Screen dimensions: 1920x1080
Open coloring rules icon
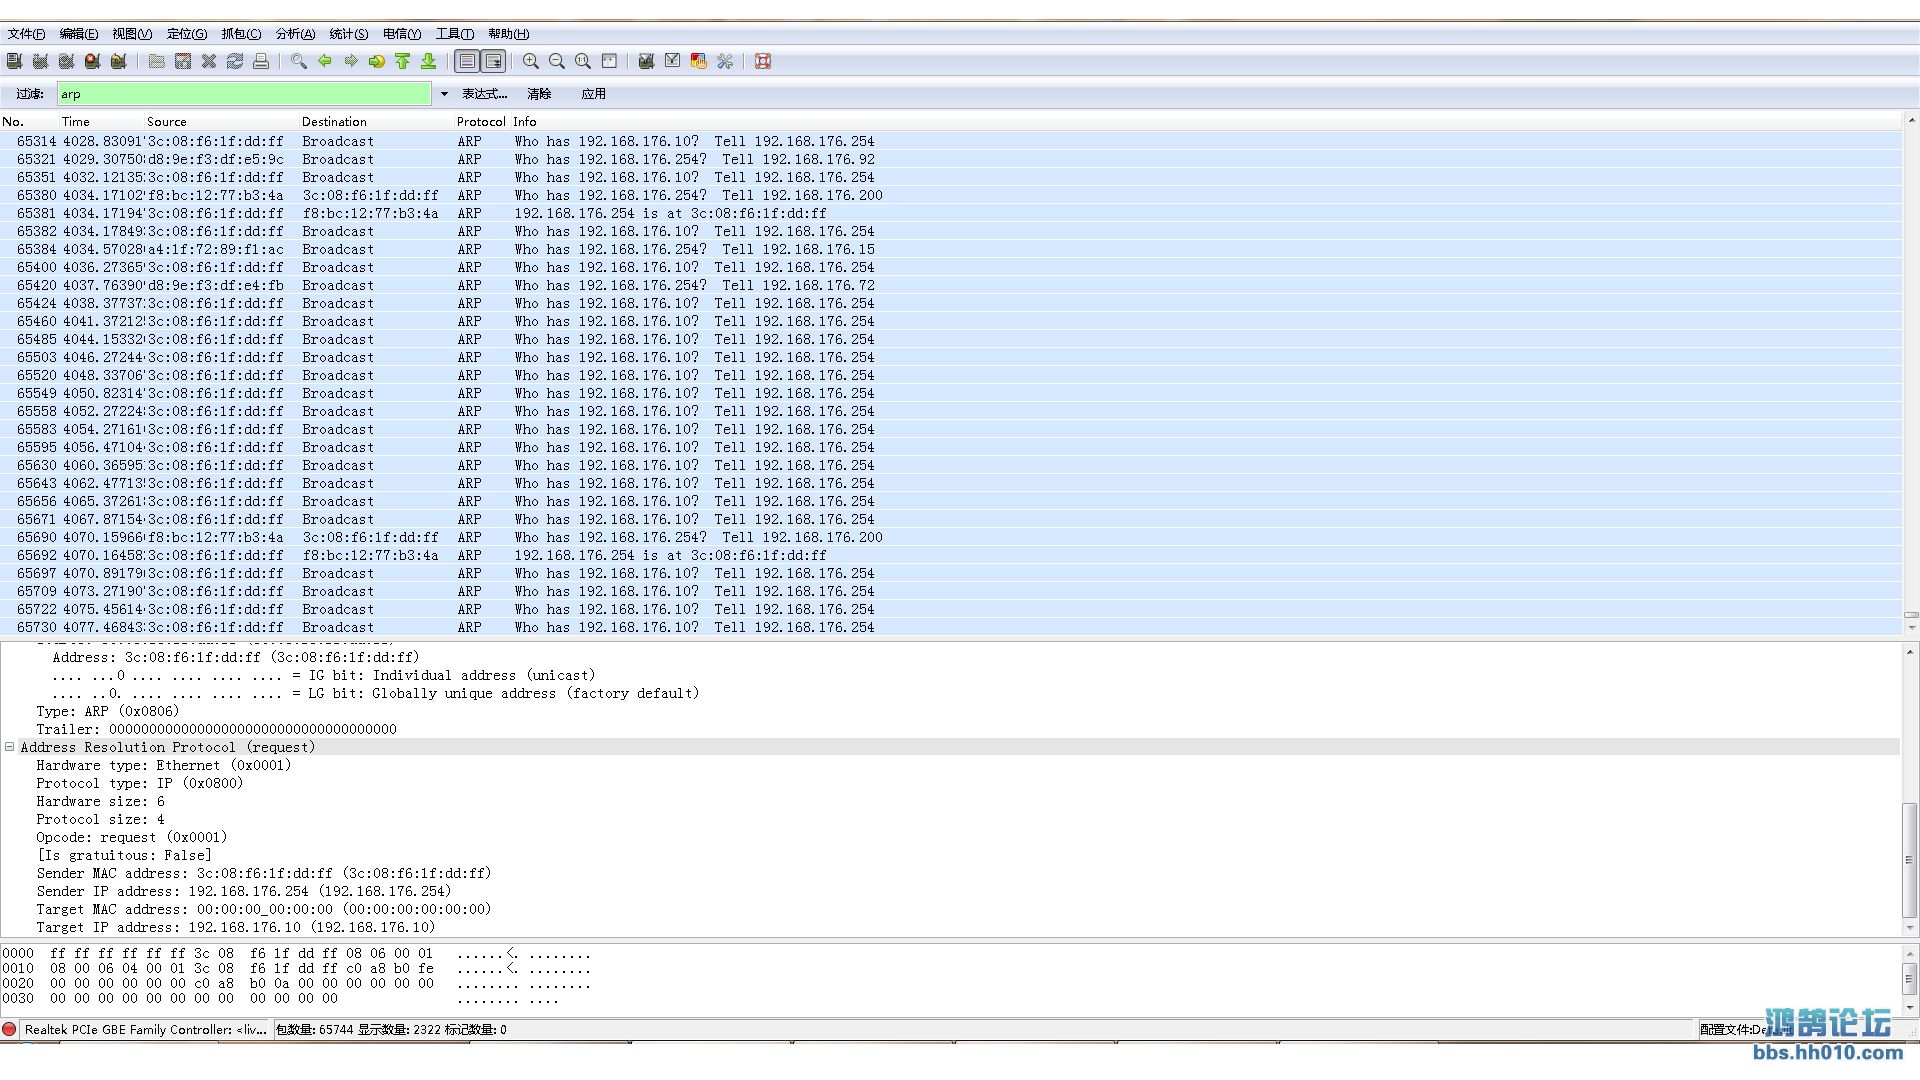699,61
